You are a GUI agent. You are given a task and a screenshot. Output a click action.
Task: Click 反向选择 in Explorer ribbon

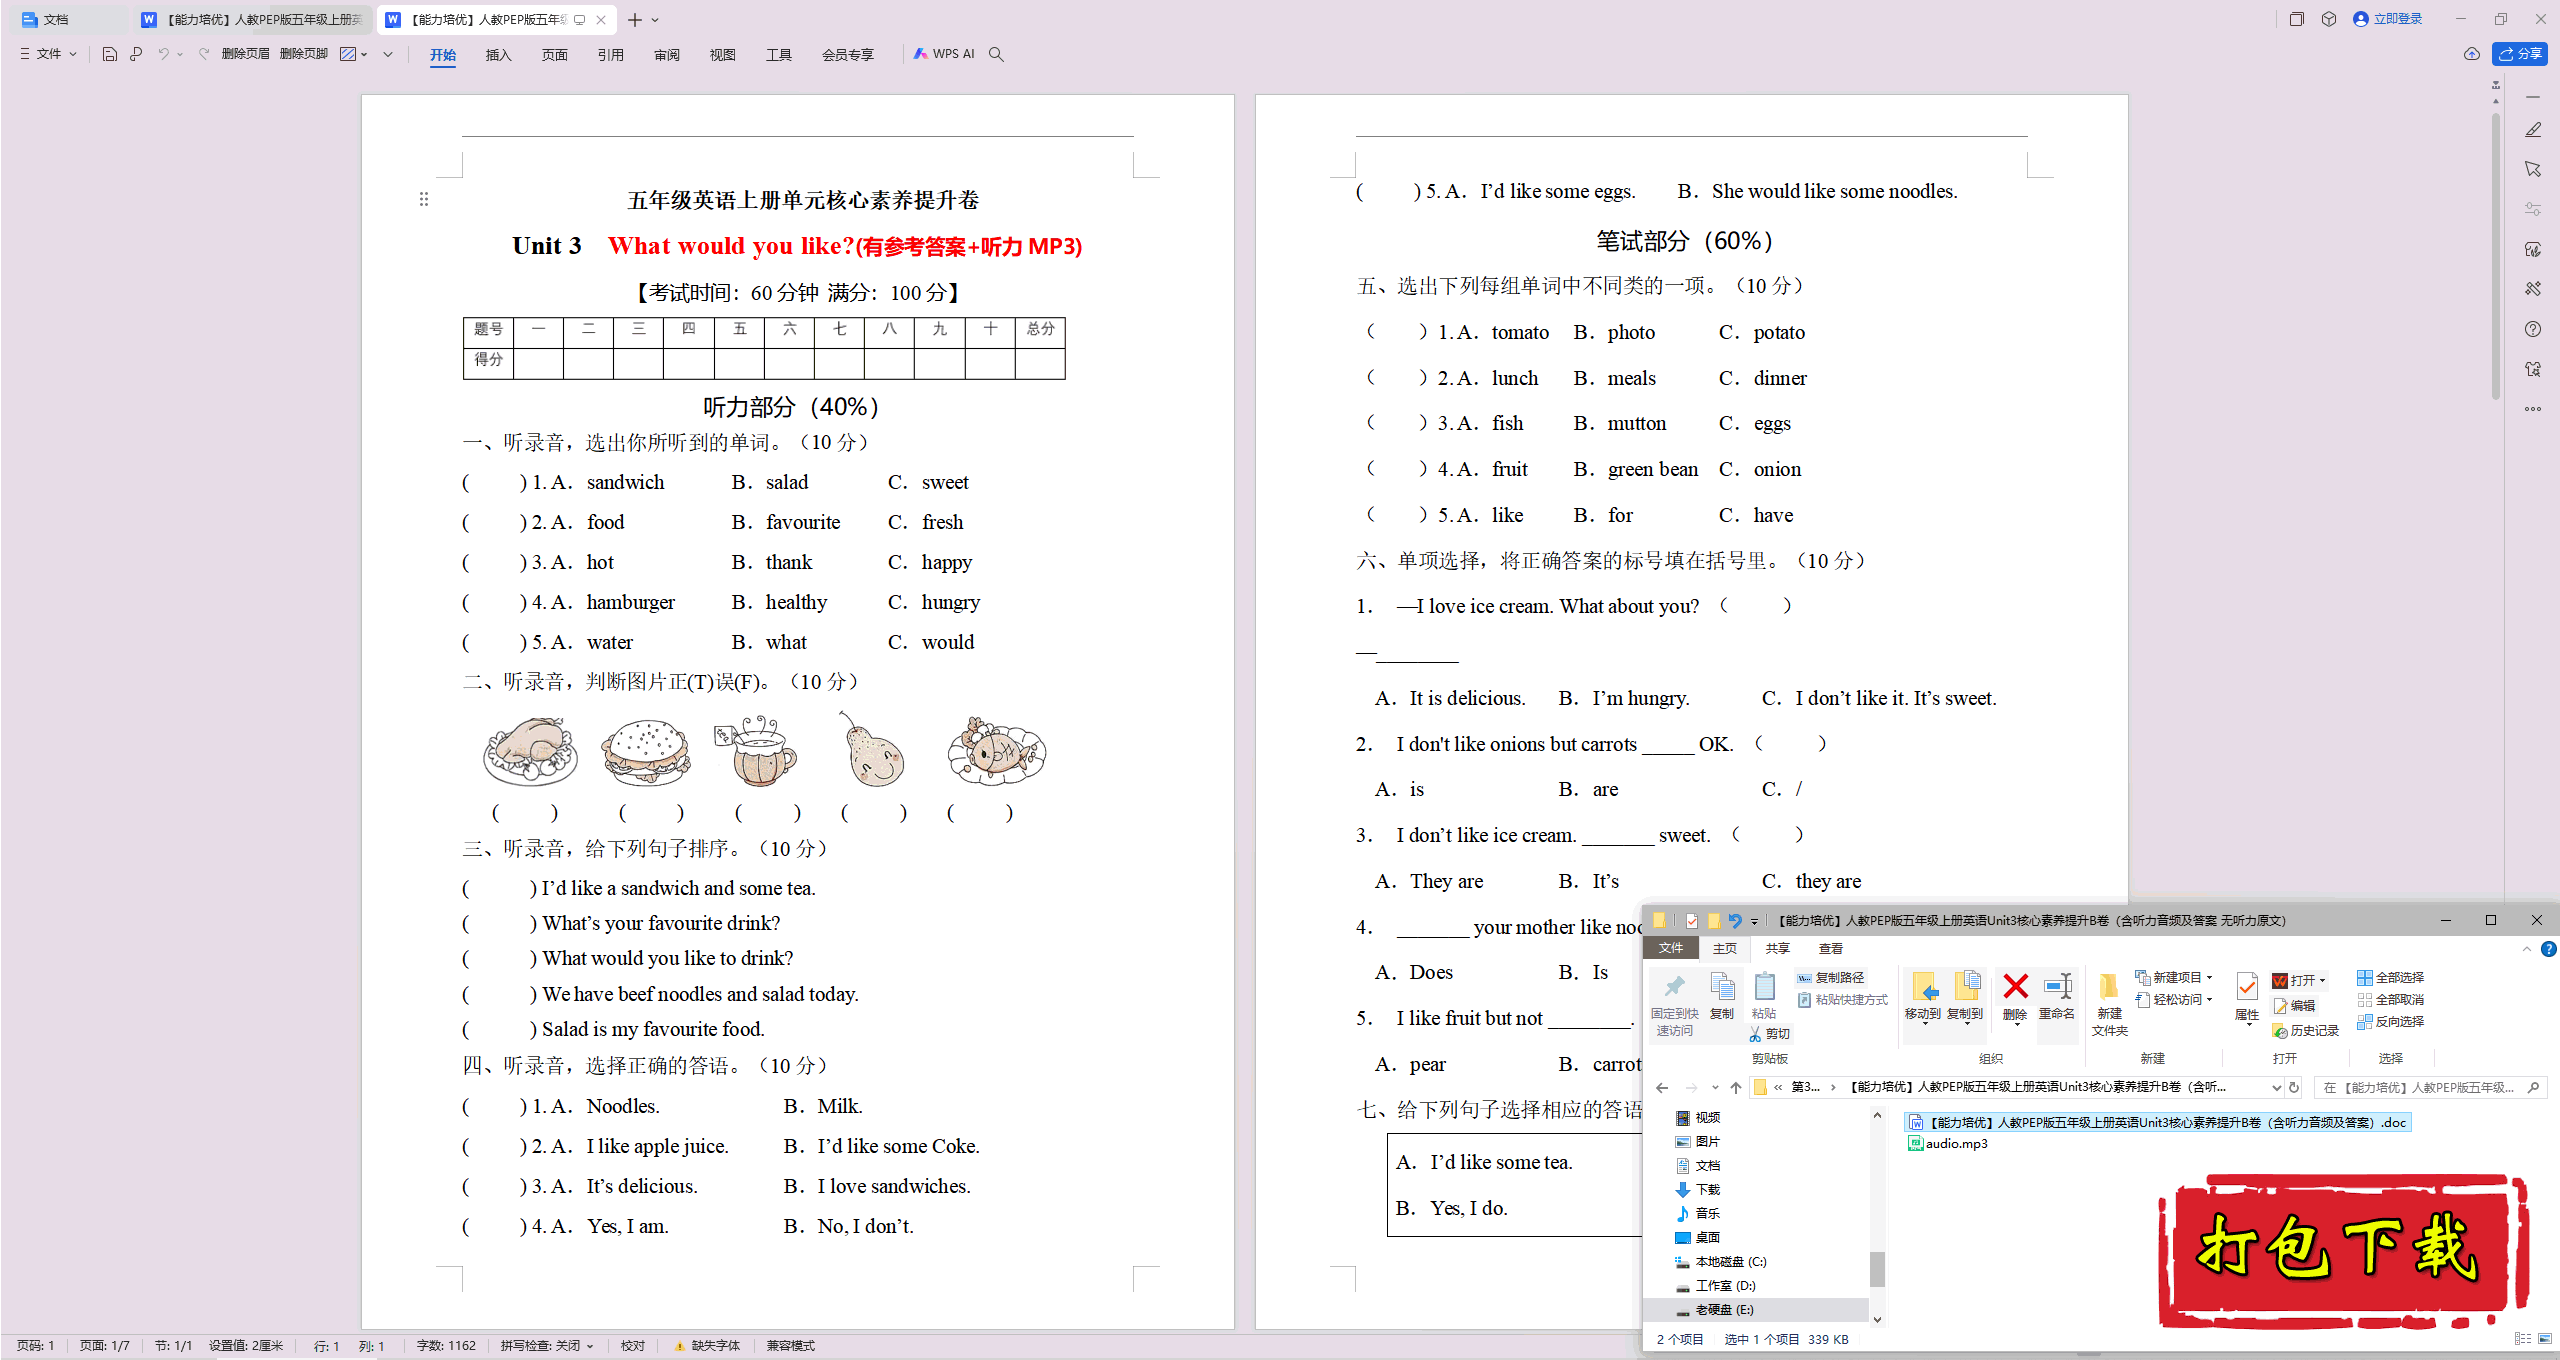click(x=2390, y=1021)
